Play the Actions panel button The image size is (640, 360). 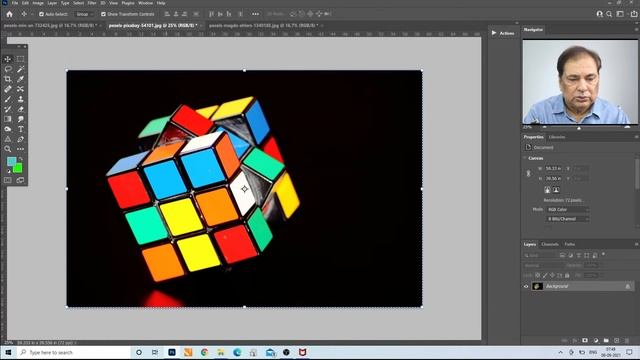494,33
